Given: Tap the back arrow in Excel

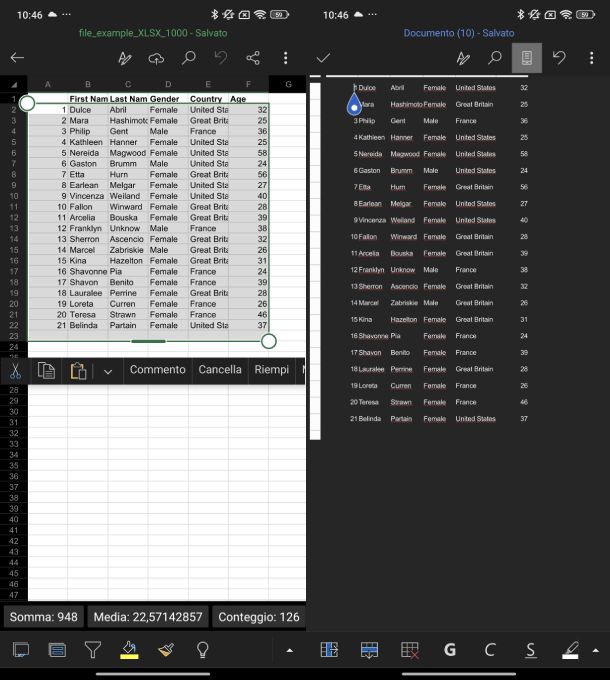Looking at the screenshot, I should 17,58.
